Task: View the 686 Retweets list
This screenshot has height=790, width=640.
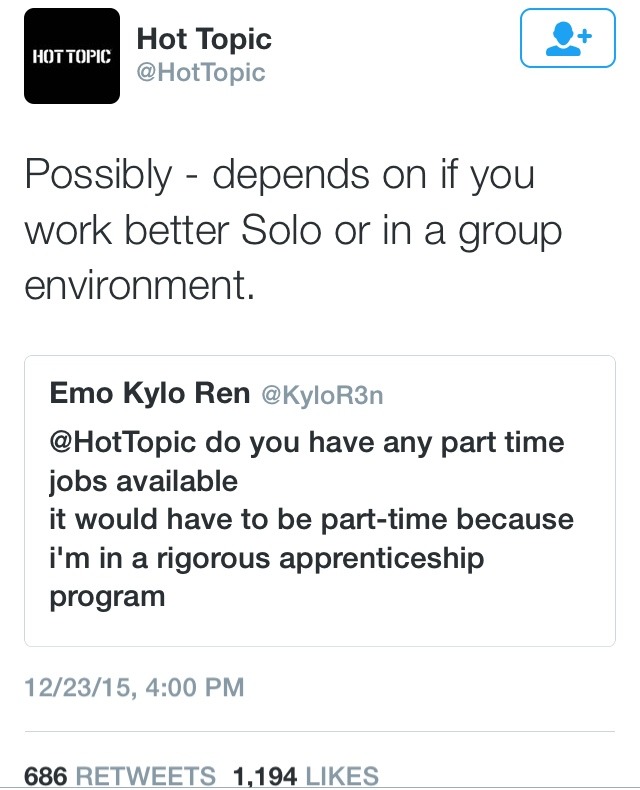Action: [120, 776]
